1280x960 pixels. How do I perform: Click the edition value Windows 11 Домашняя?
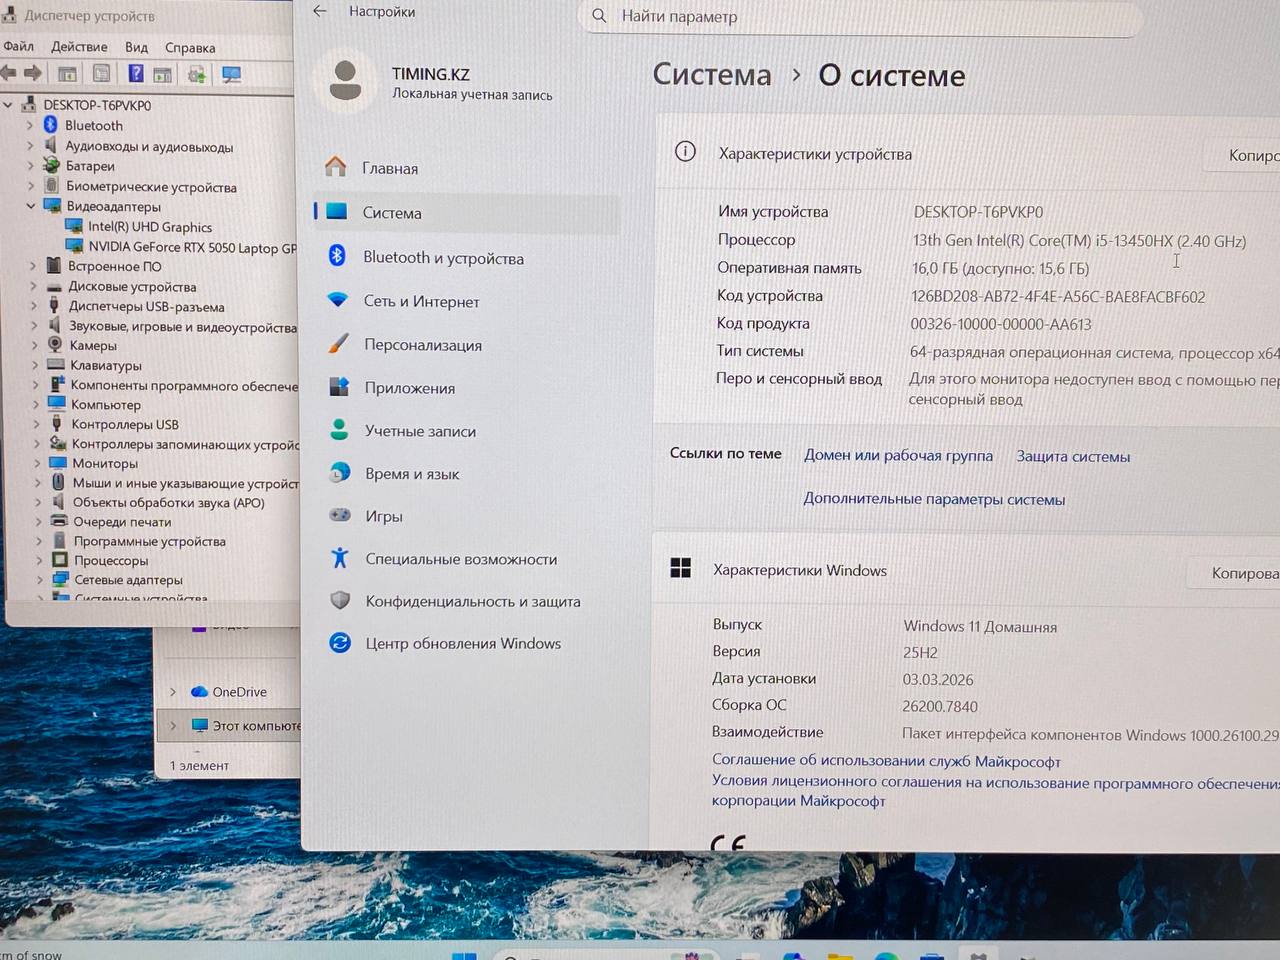(x=980, y=626)
